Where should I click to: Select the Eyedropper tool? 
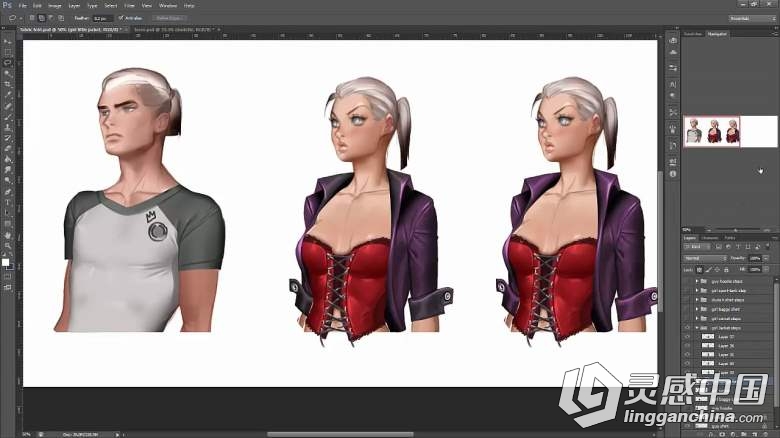[7, 95]
